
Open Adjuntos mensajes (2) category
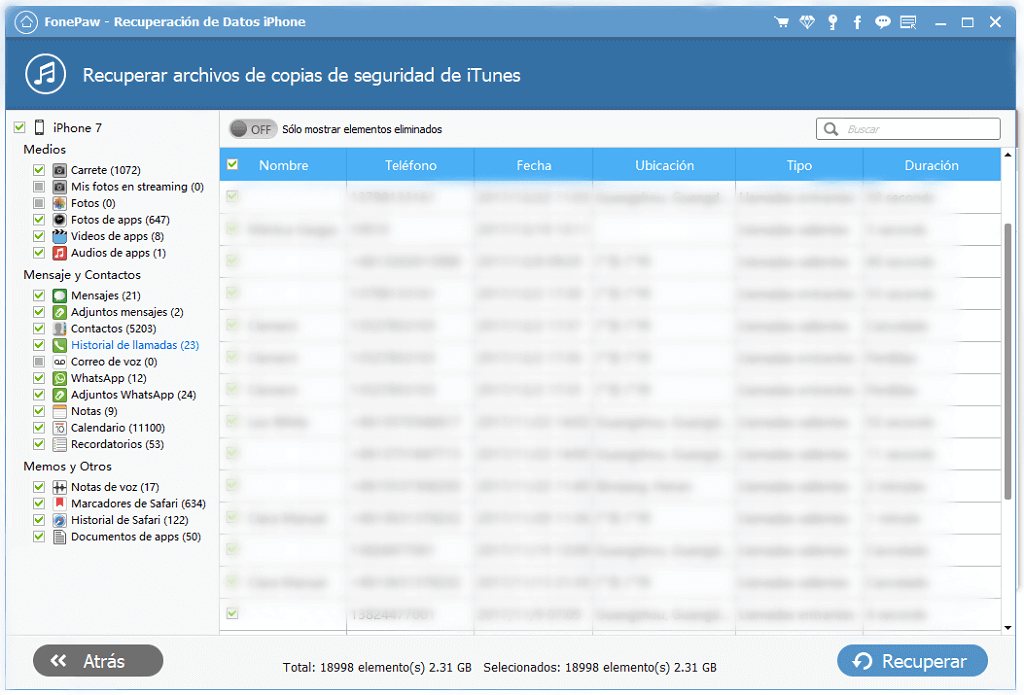[x=127, y=312]
